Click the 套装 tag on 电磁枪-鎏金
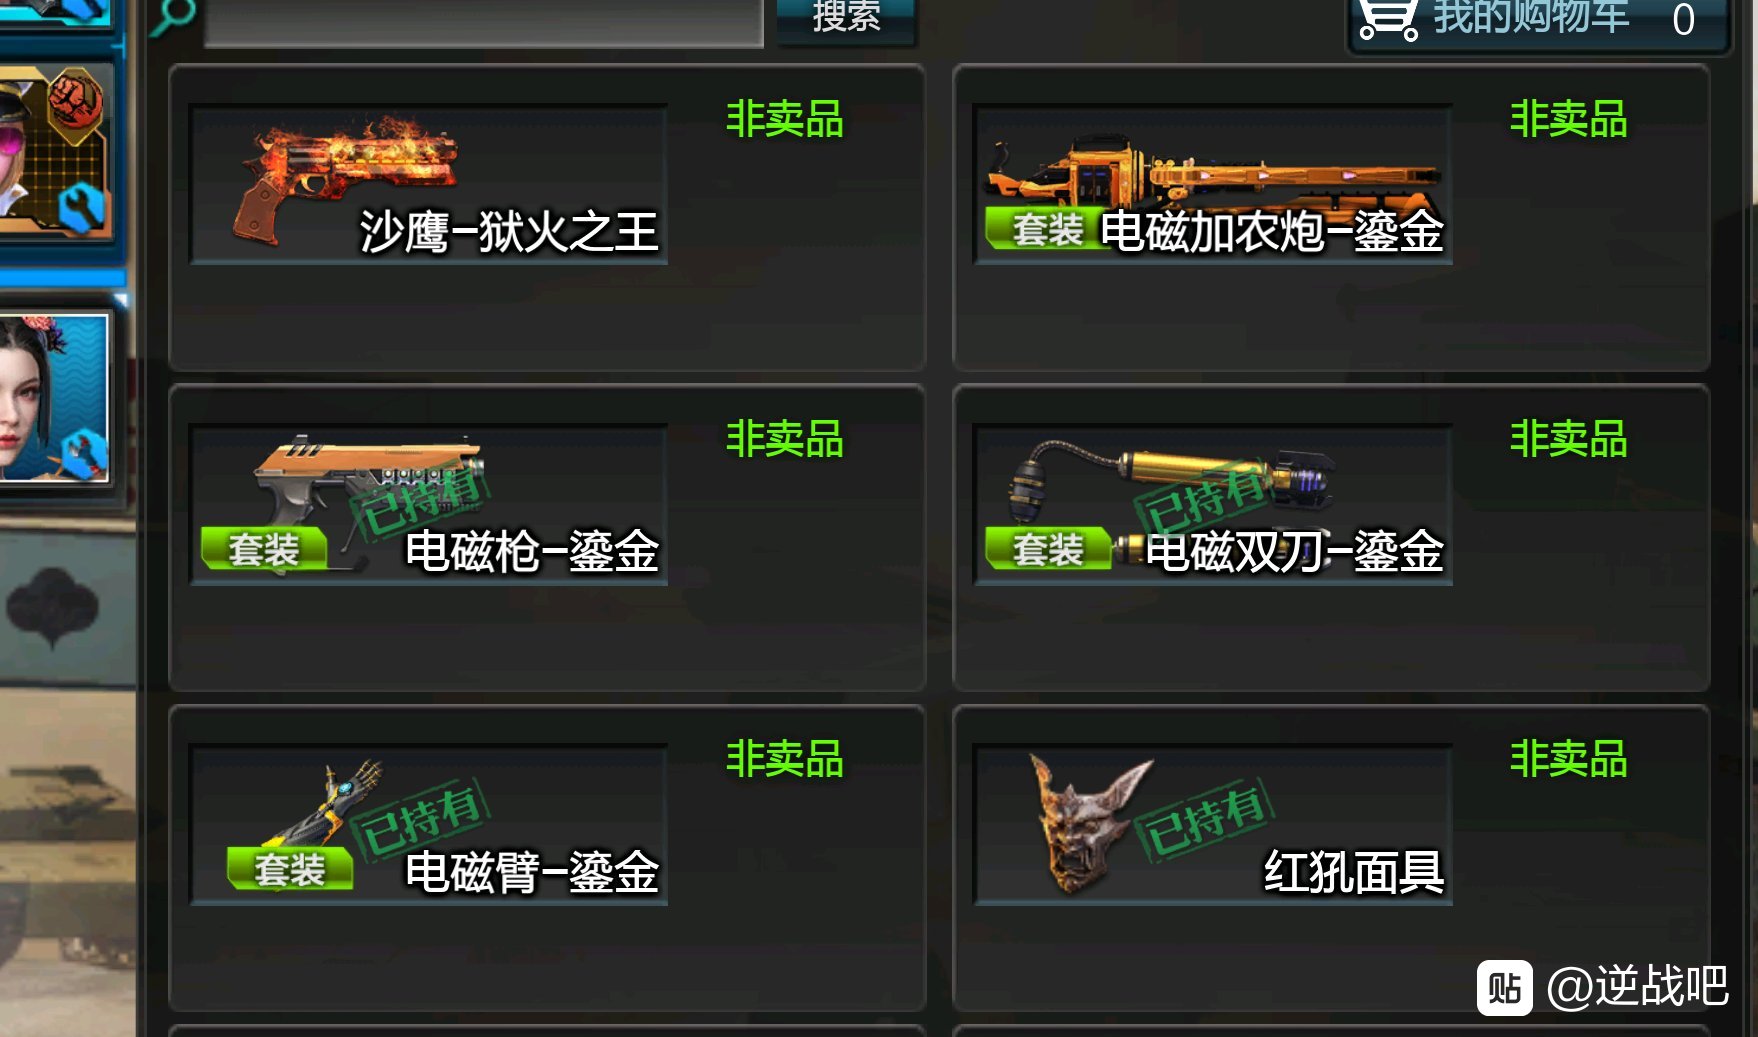1758x1037 pixels. click(264, 549)
